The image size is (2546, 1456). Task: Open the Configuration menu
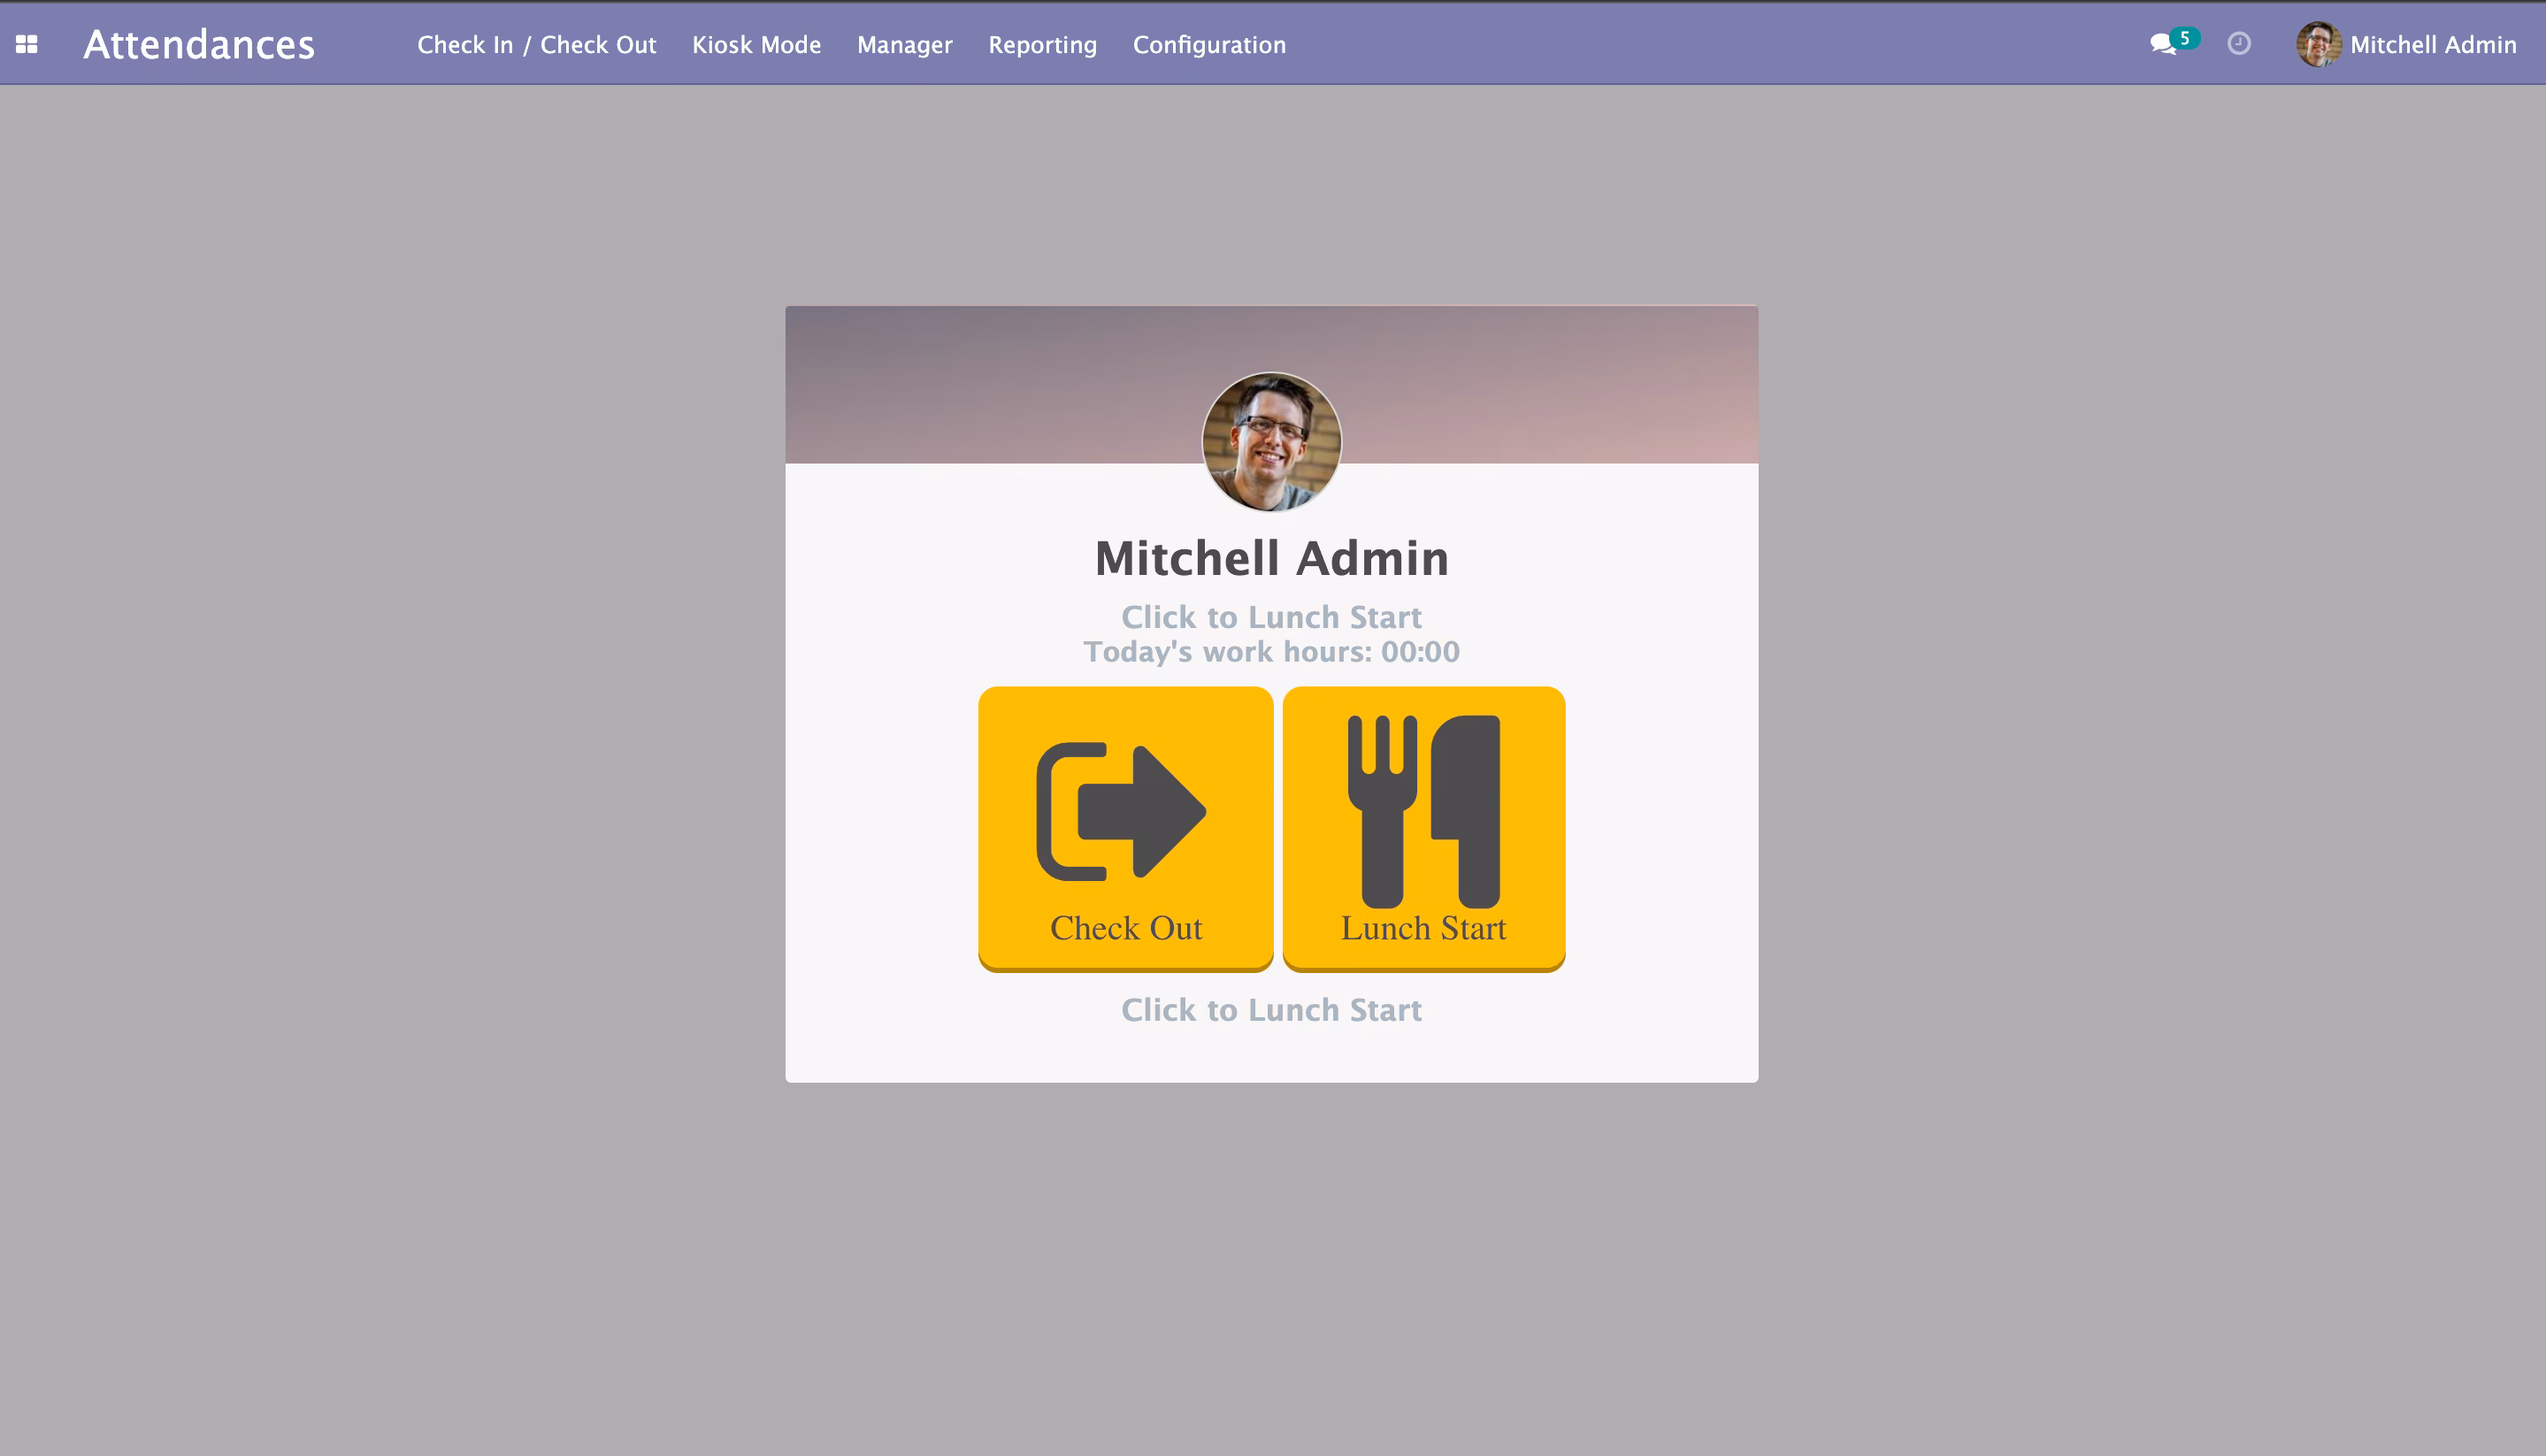pyautogui.click(x=1209, y=44)
